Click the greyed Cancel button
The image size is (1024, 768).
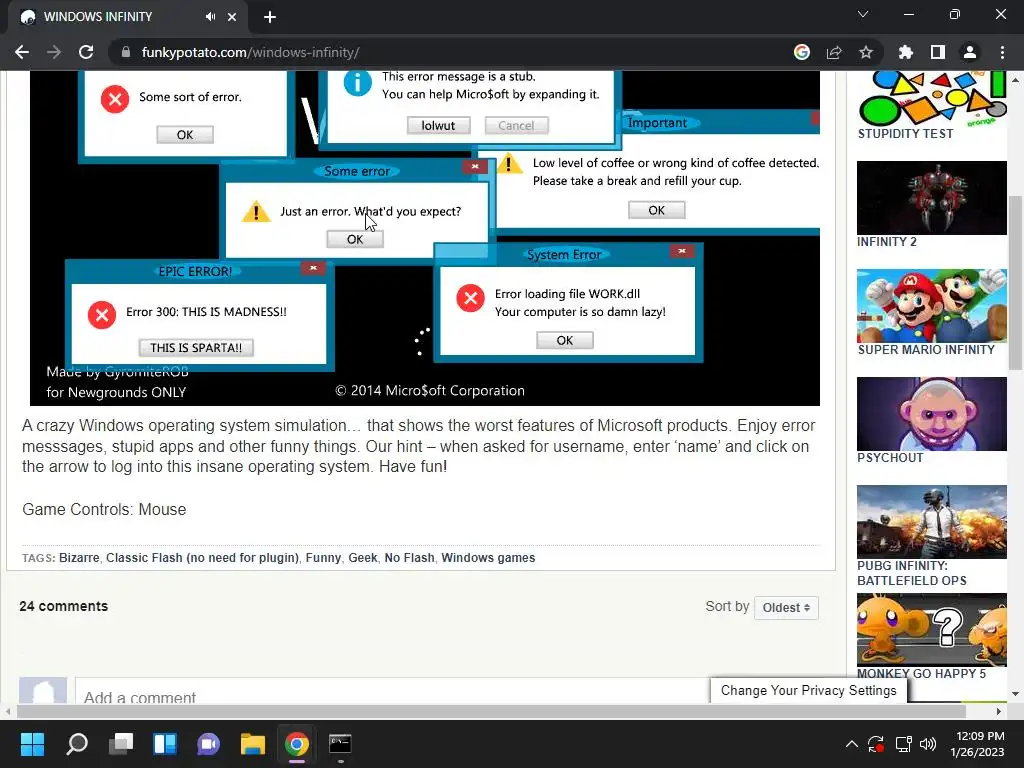coord(516,125)
